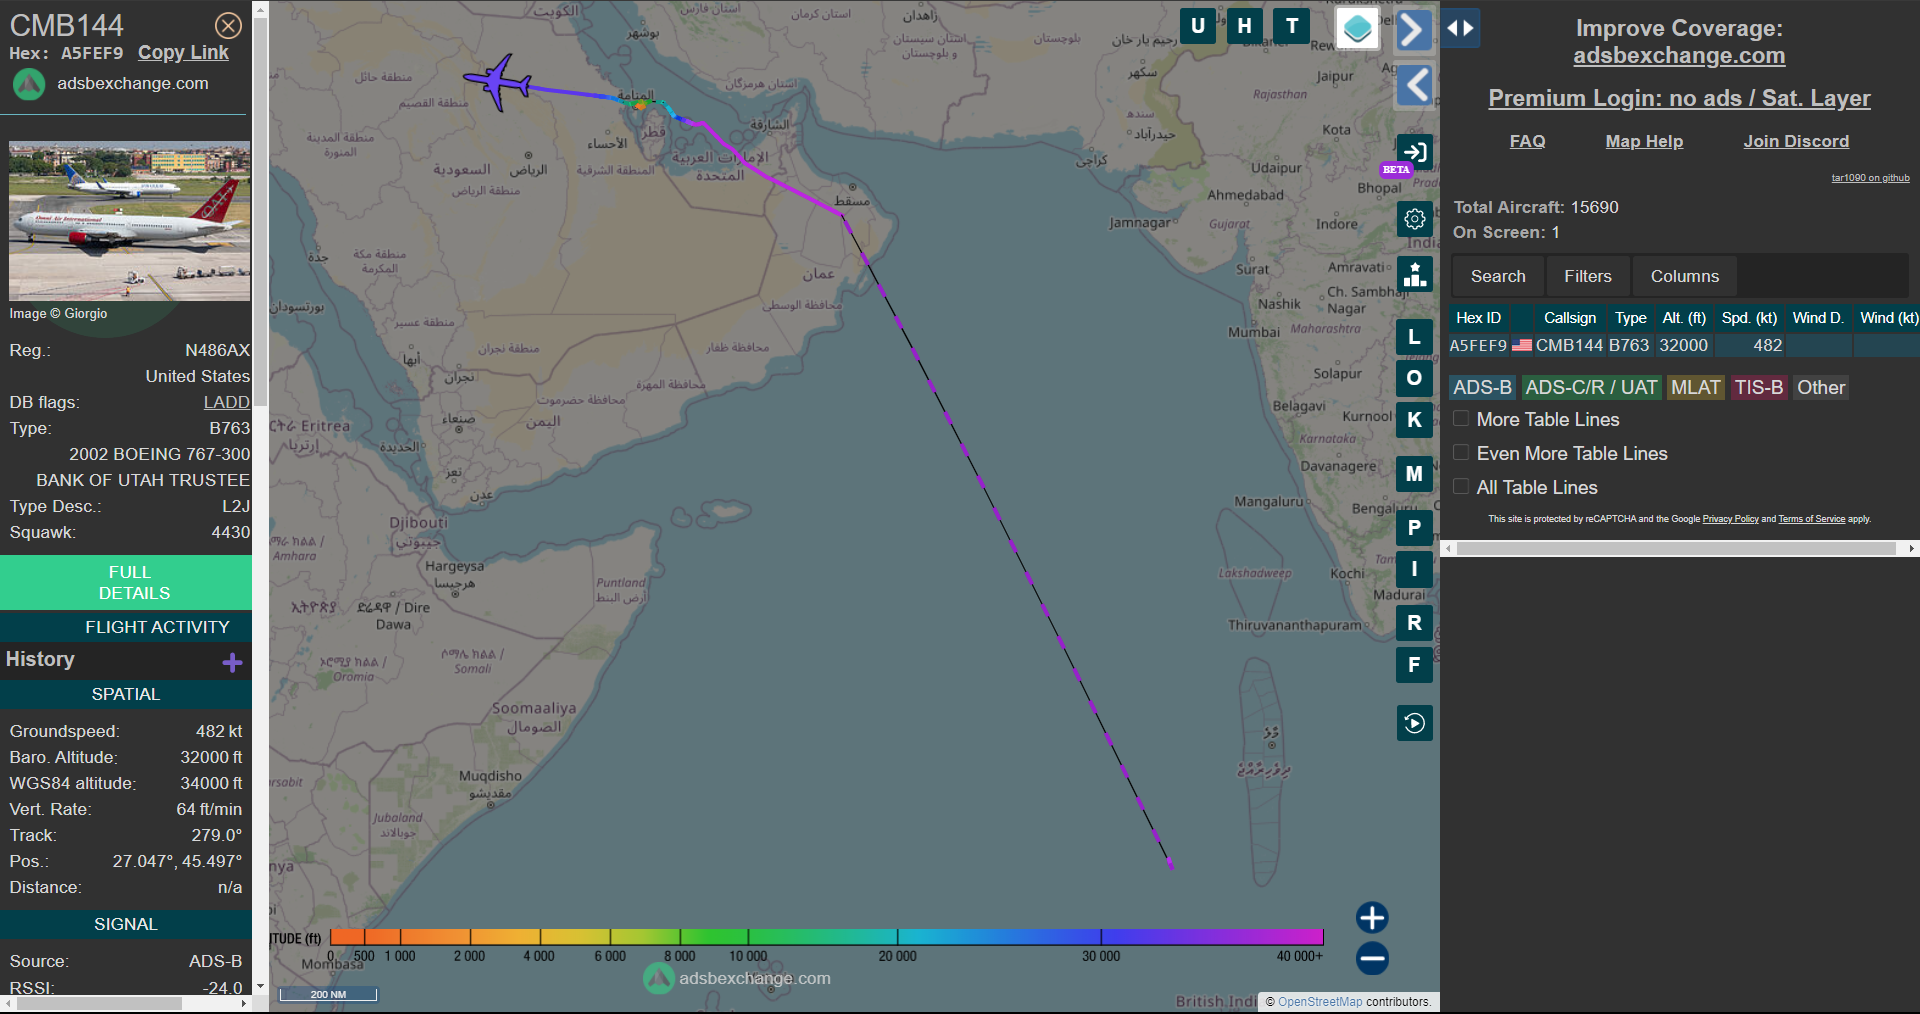Click the altitude color legend bar
Viewport: 1920px width, 1014px height.
point(826,937)
